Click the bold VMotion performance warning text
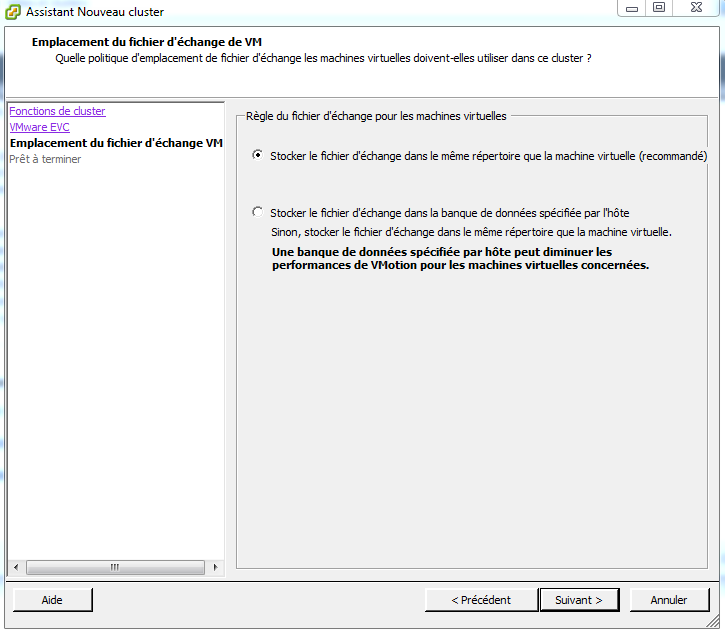The height and width of the screenshot is (632, 725). point(461,258)
